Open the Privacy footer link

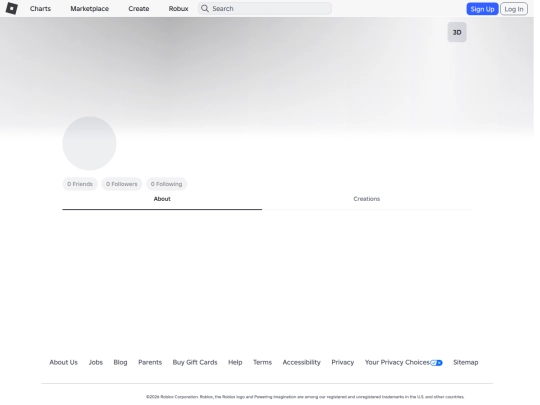pyautogui.click(x=343, y=362)
